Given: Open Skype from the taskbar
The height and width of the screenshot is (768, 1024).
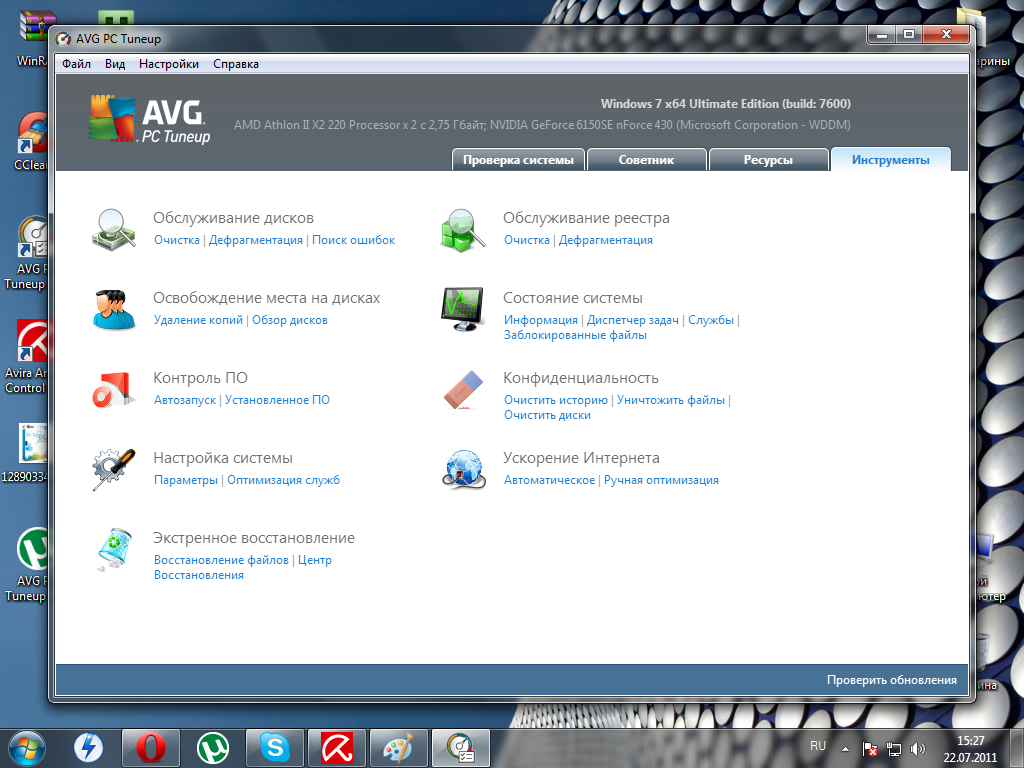Looking at the screenshot, I should (x=275, y=748).
